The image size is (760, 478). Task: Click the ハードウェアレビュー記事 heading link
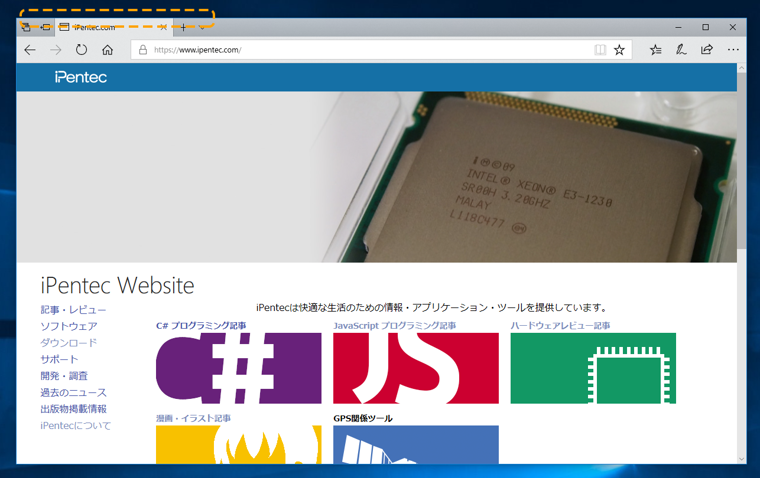click(x=560, y=325)
